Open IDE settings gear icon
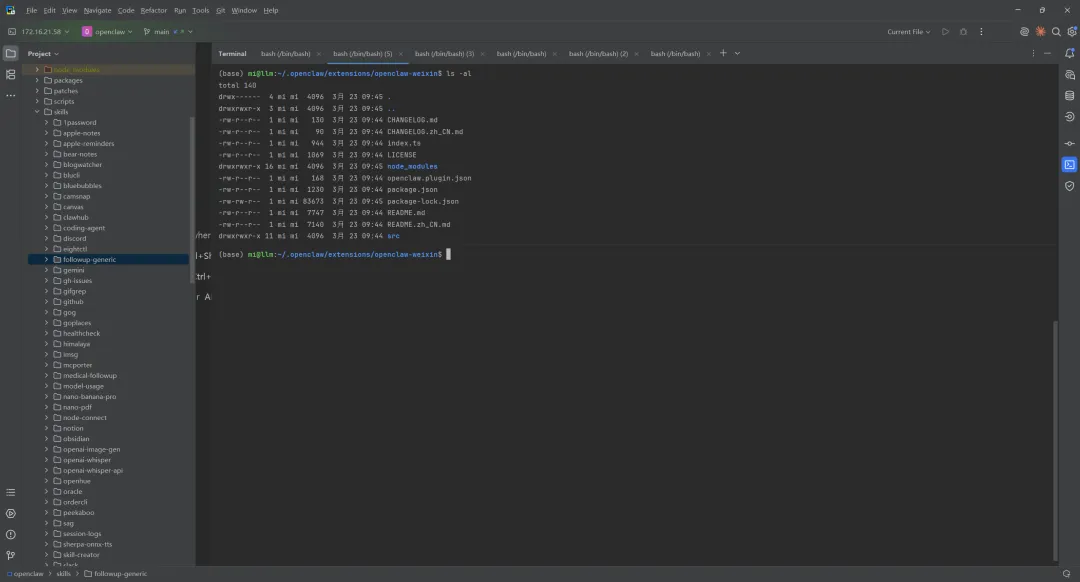The height and width of the screenshot is (582, 1080). (1072, 32)
